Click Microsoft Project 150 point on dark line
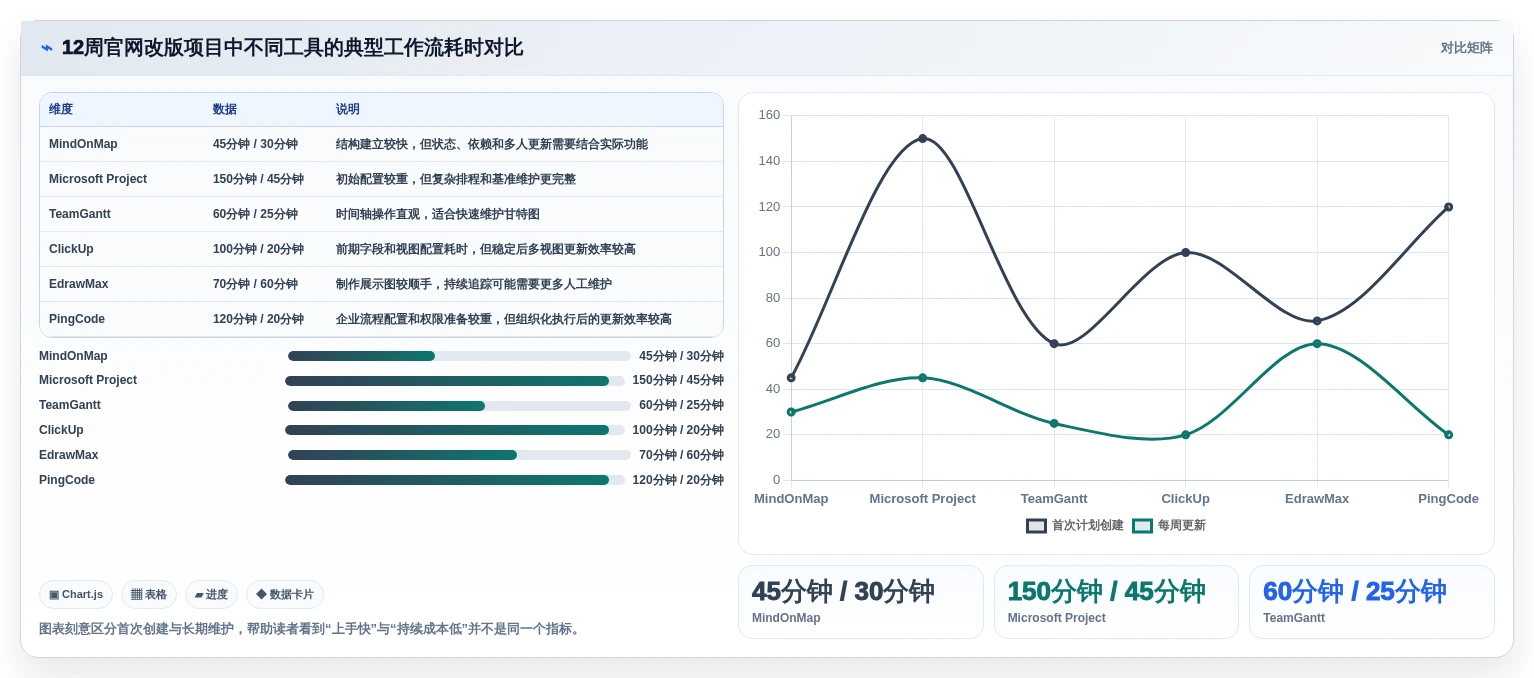The height and width of the screenshot is (678, 1534). [922, 139]
